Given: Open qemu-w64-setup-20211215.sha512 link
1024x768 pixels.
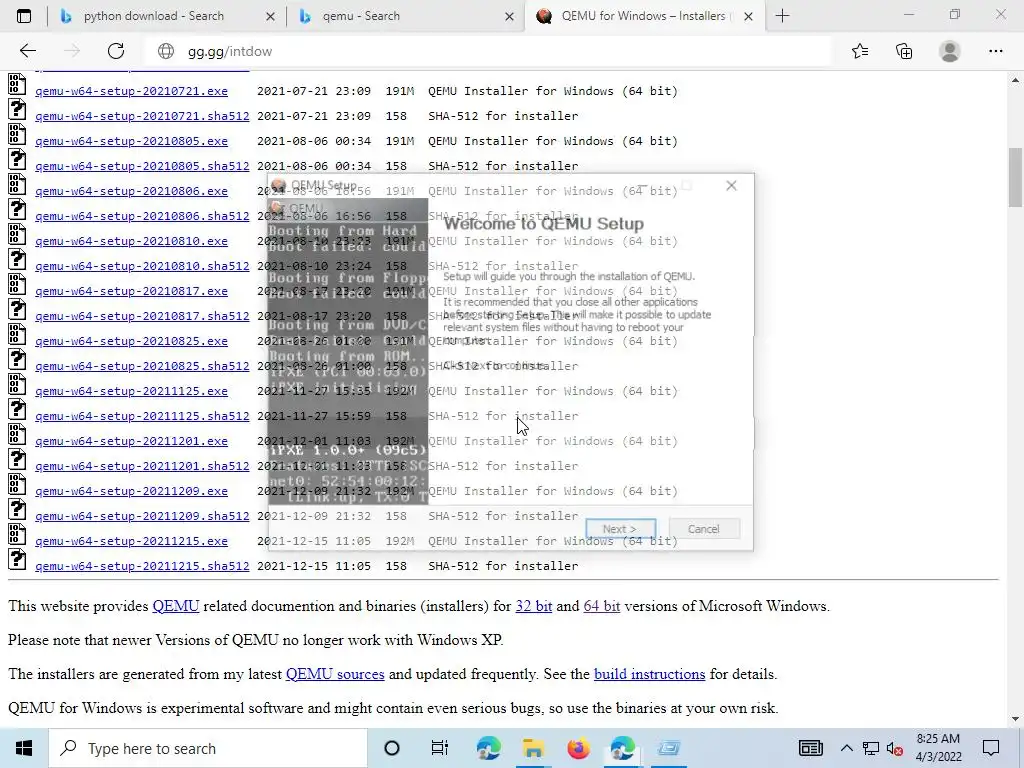Looking at the screenshot, I should (x=142, y=566).
